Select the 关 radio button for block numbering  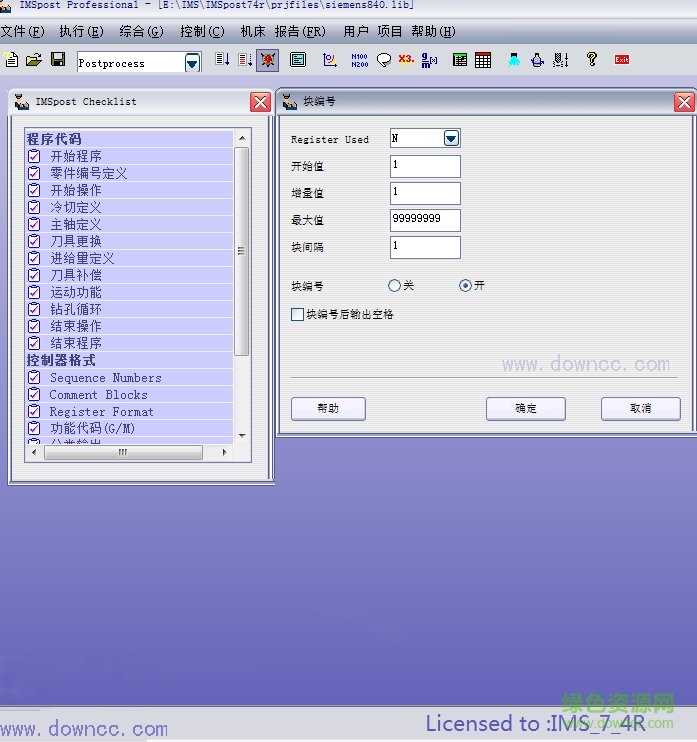[x=394, y=286]
